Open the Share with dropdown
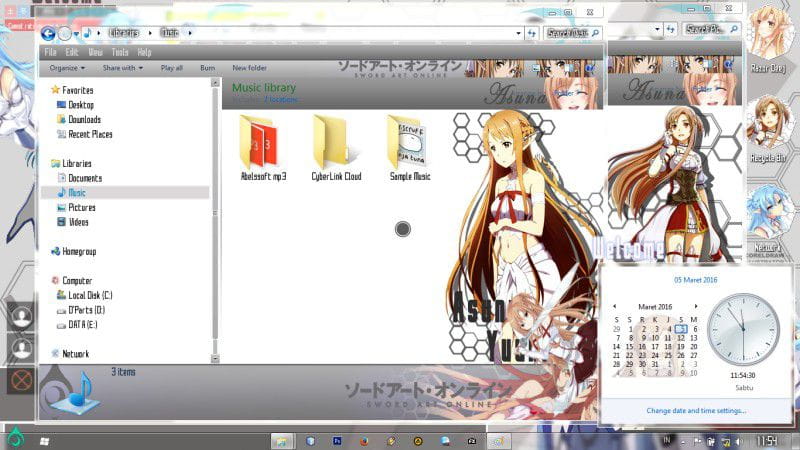Image resolution: width=800 pixels, height=450 pixels. click(122, 68)
